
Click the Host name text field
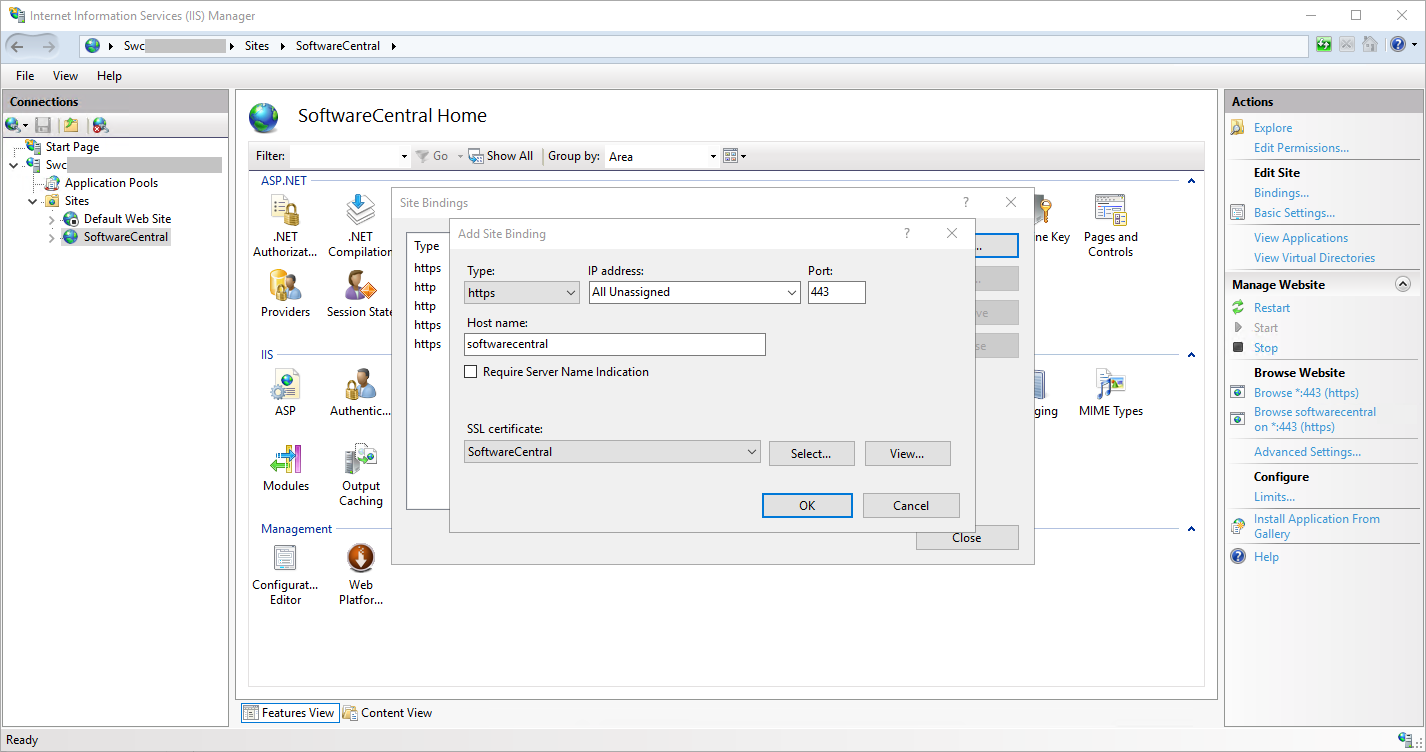[615, 344]
